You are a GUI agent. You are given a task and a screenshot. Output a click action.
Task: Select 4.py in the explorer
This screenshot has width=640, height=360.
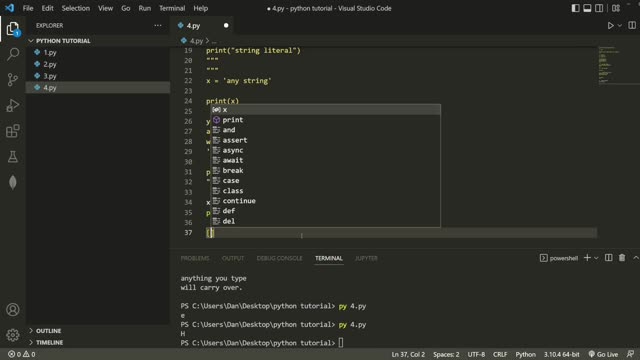coord(98,87)
